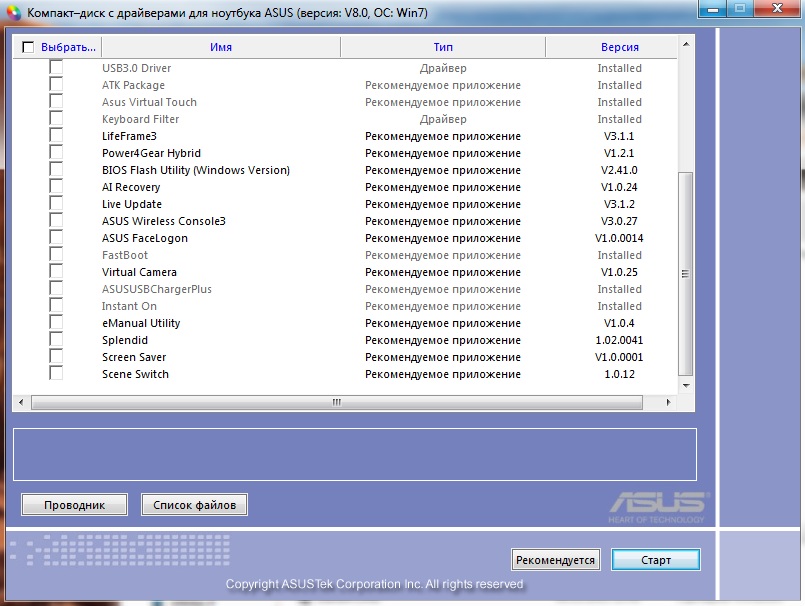Check the LifeFrame3 checkbox
The height and width of the screenshot is (606, 805).
point(56,136)
